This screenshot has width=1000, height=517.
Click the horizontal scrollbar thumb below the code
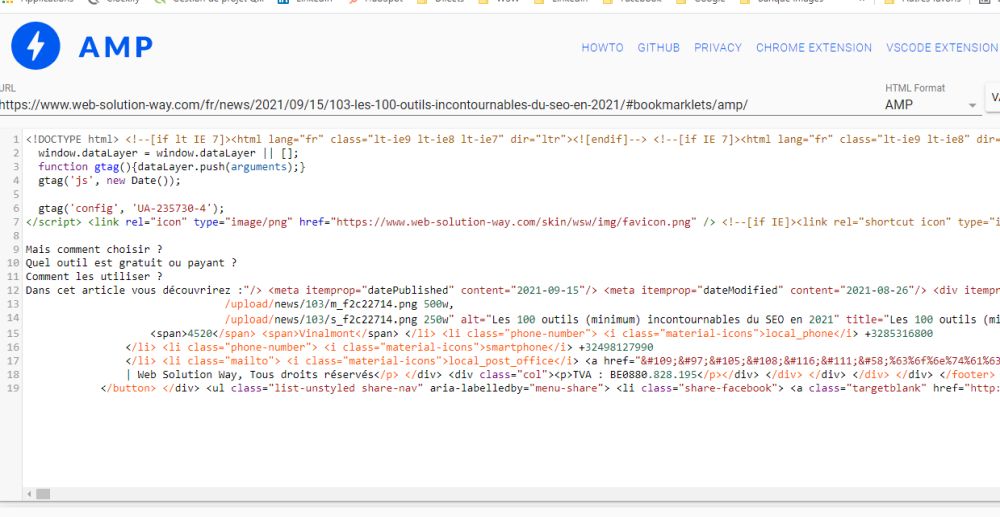43,494
